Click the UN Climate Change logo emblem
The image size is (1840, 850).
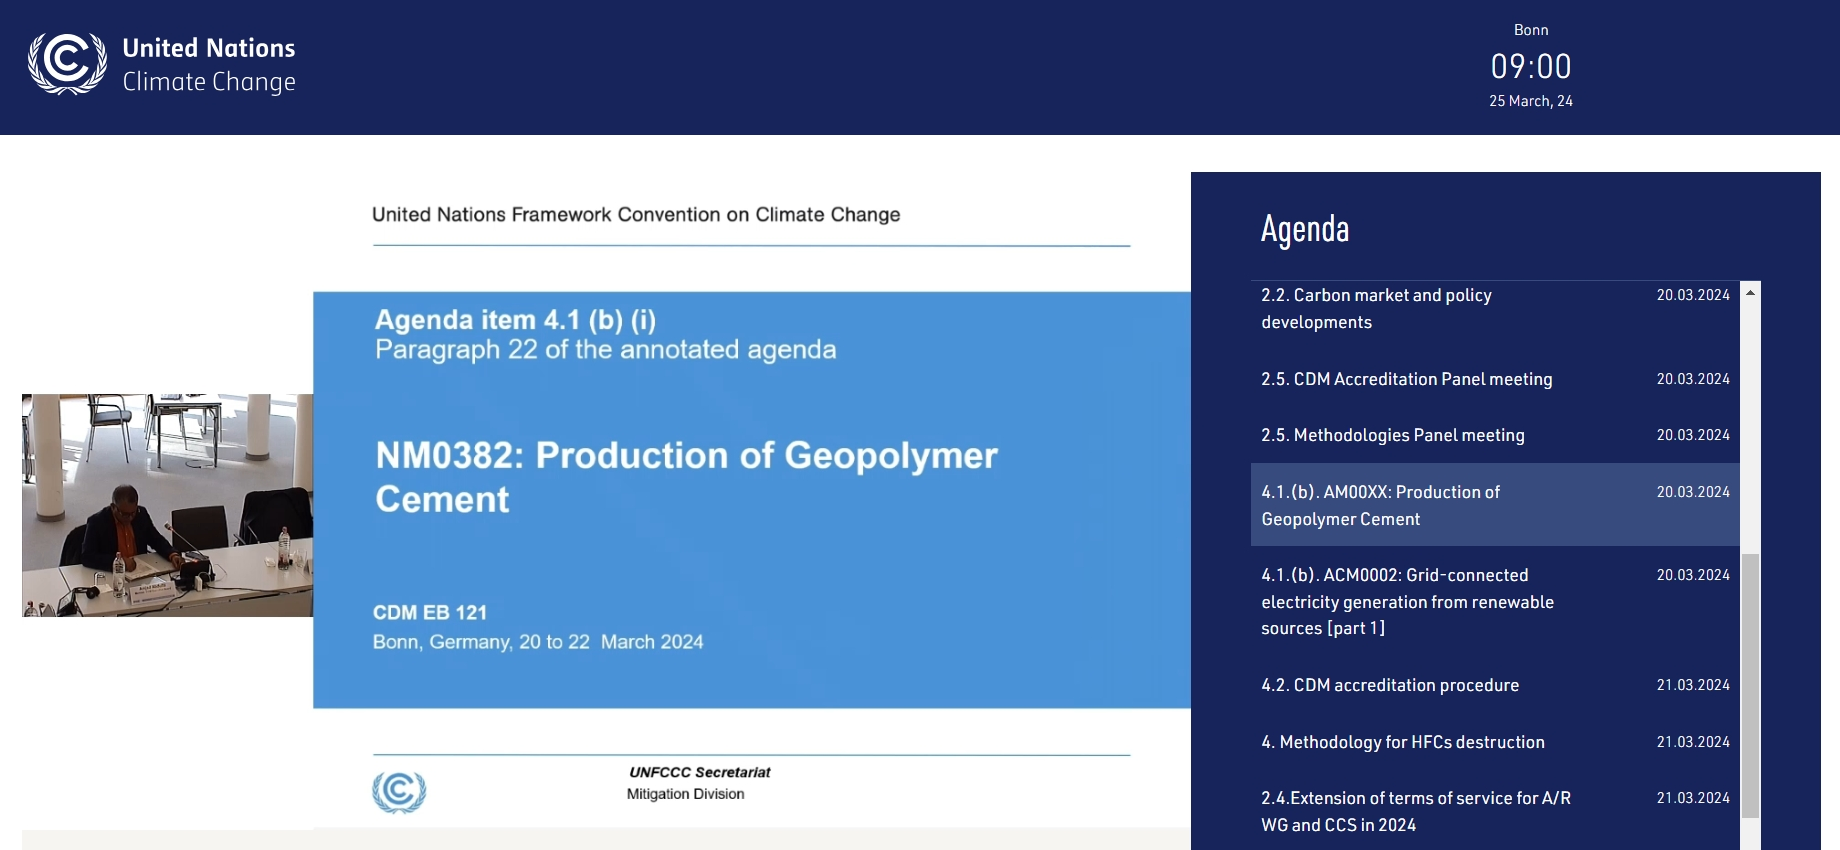click(67, 63)
